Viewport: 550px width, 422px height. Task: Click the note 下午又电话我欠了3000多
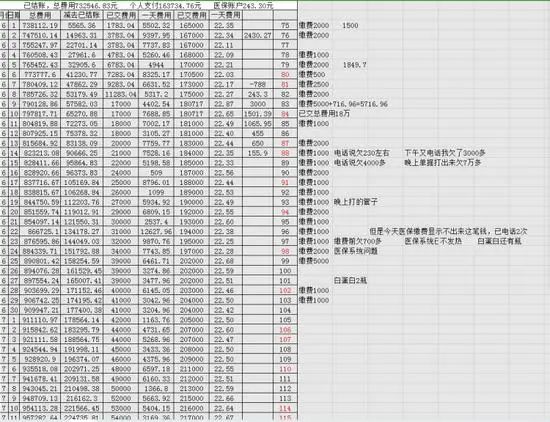point(445,153)
